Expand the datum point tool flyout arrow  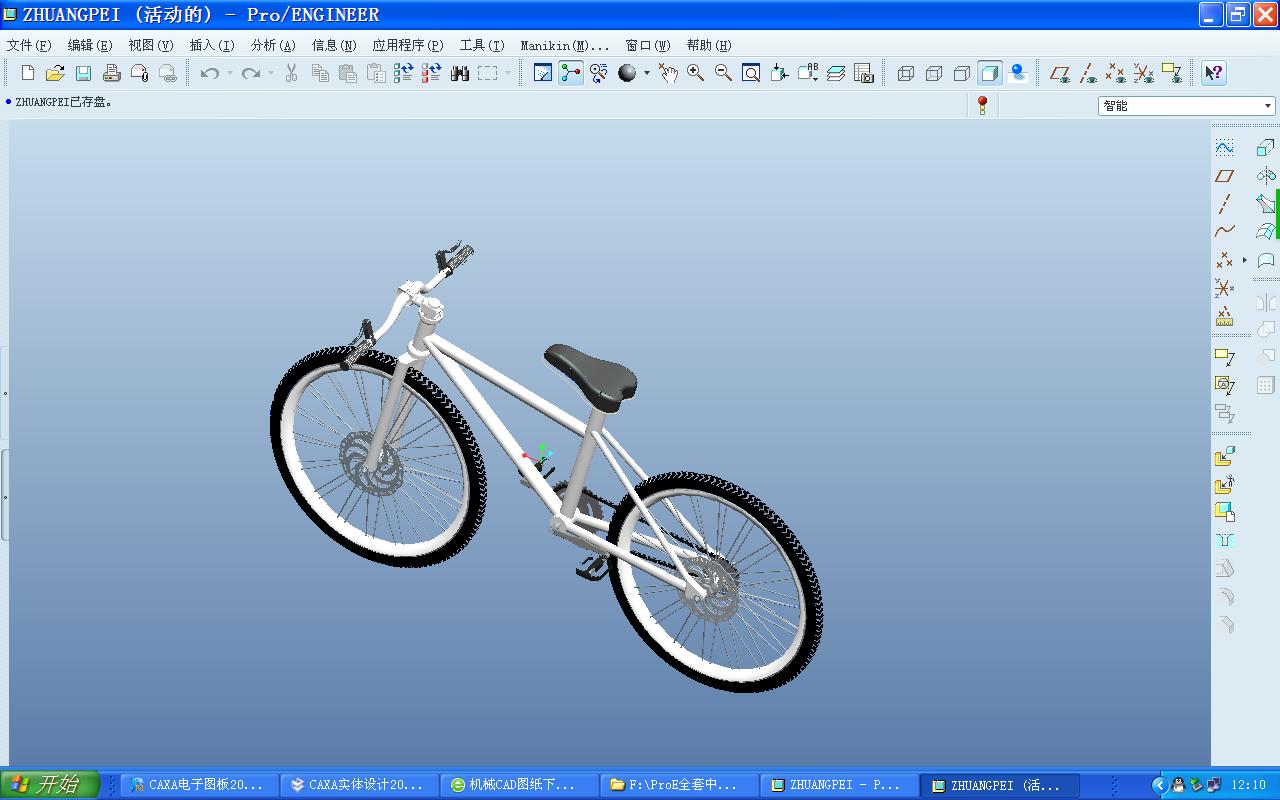pos(1244,260)
